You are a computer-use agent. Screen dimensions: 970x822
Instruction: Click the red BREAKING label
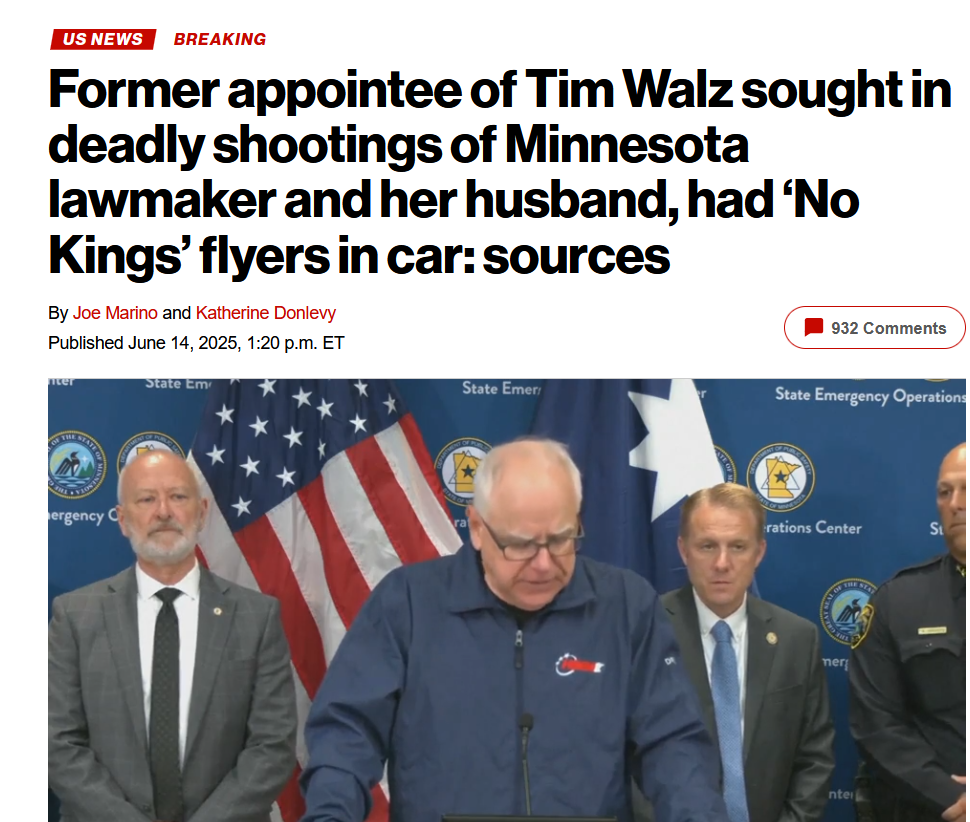(x=220, y=39)
